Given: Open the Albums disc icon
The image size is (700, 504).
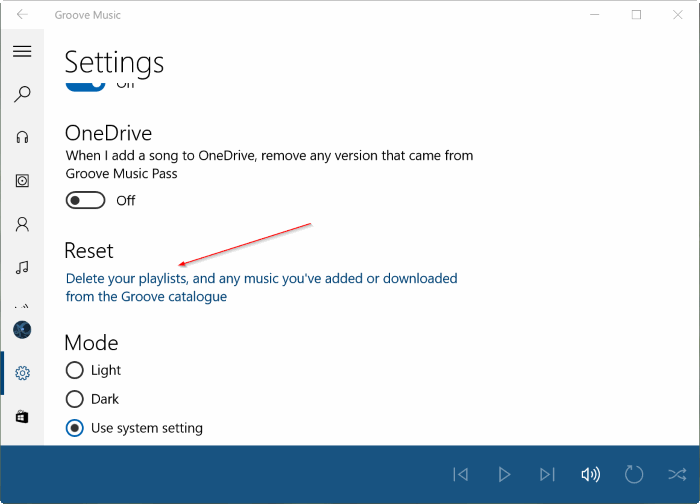Looking at the screenshot, I should click(x=22, y=180).
